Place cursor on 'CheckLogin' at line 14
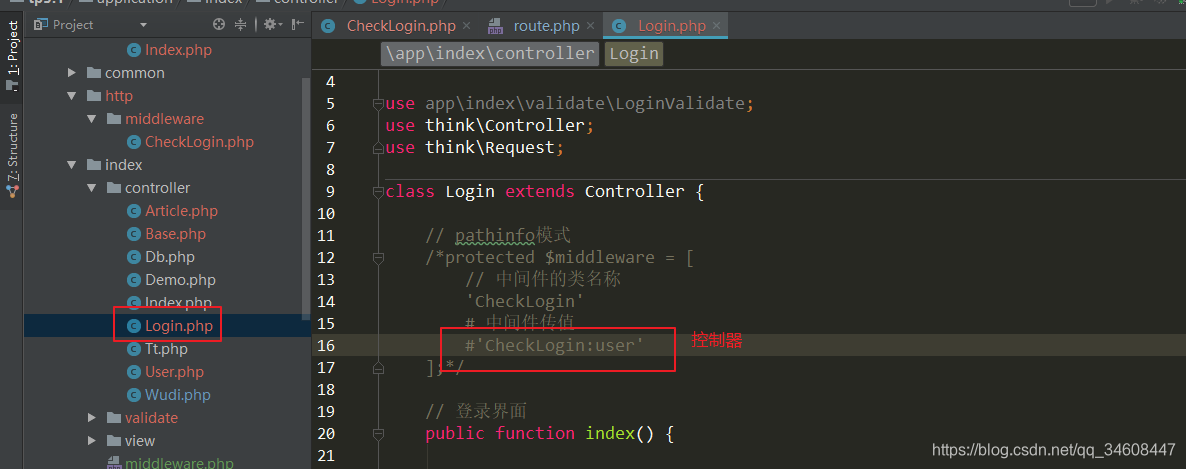Image resolution: width=1186 pixels, height=469 pixels. point(525,301)
